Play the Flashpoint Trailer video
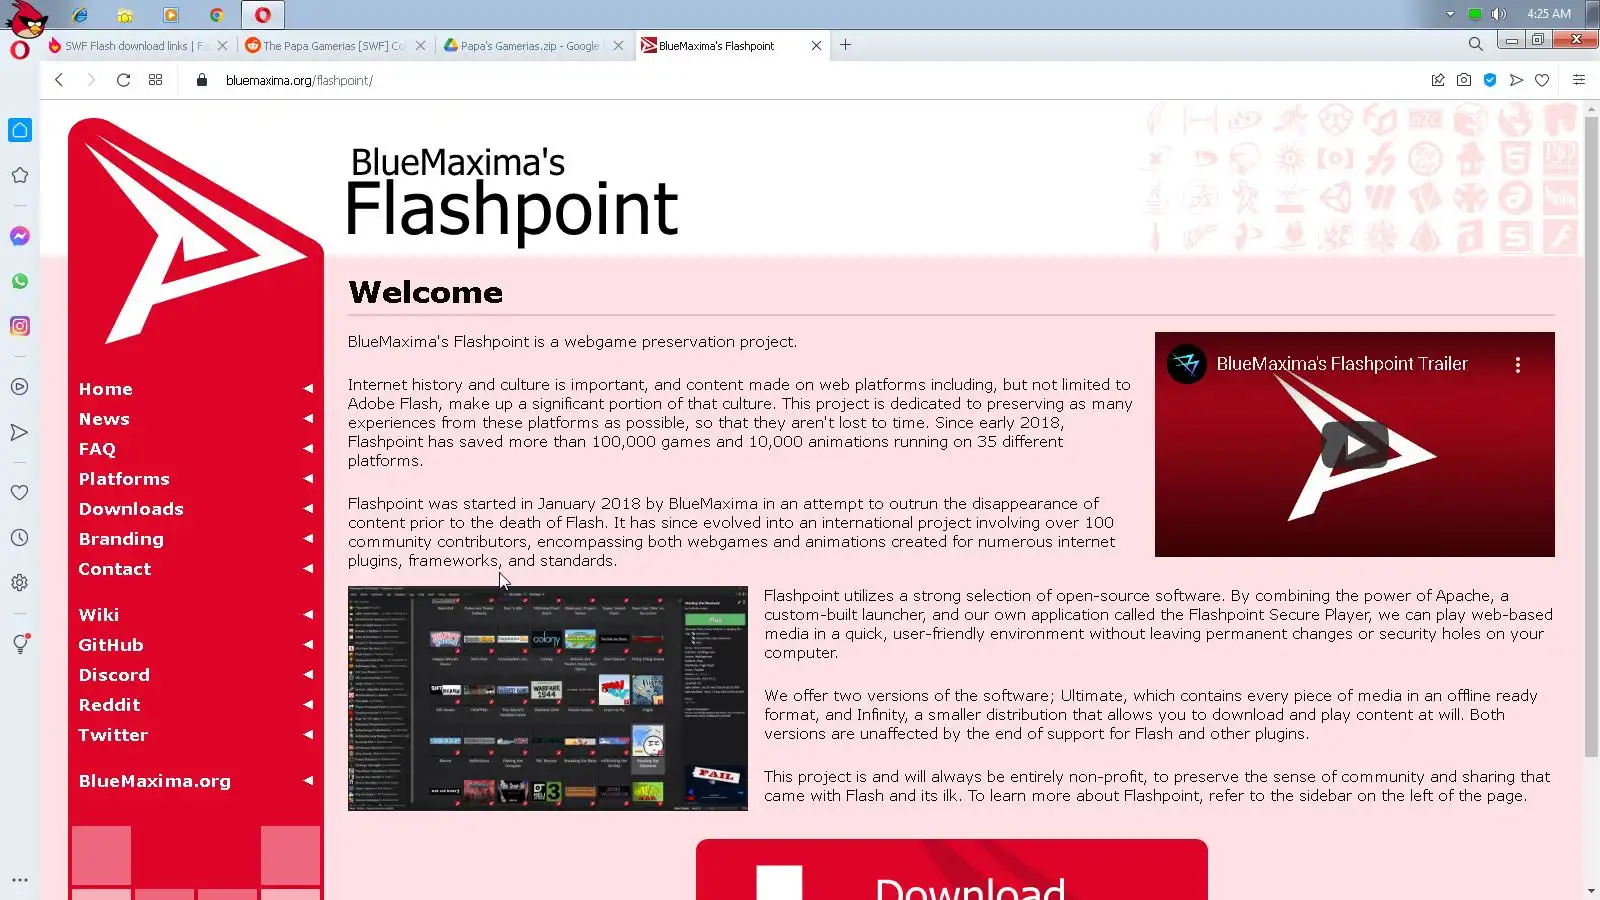1600x900 pixels. click(1354, 445)
